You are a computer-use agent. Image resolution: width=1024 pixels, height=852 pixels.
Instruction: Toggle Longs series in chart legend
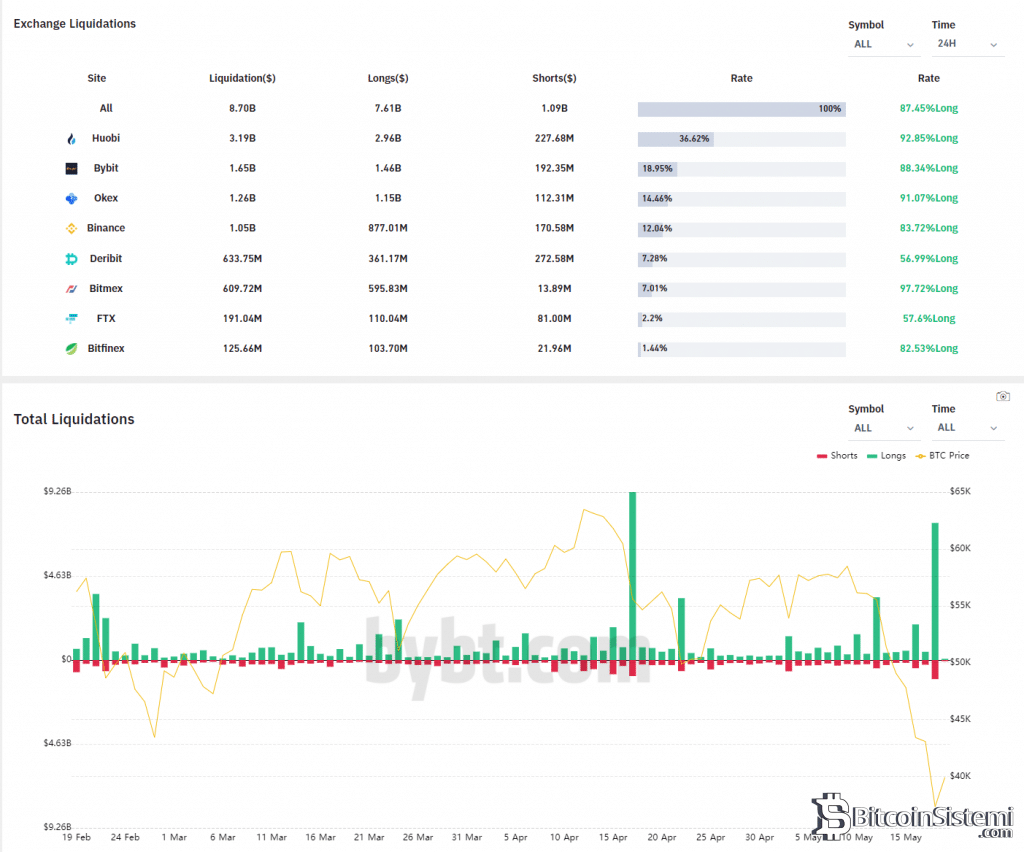pos(885,456)
